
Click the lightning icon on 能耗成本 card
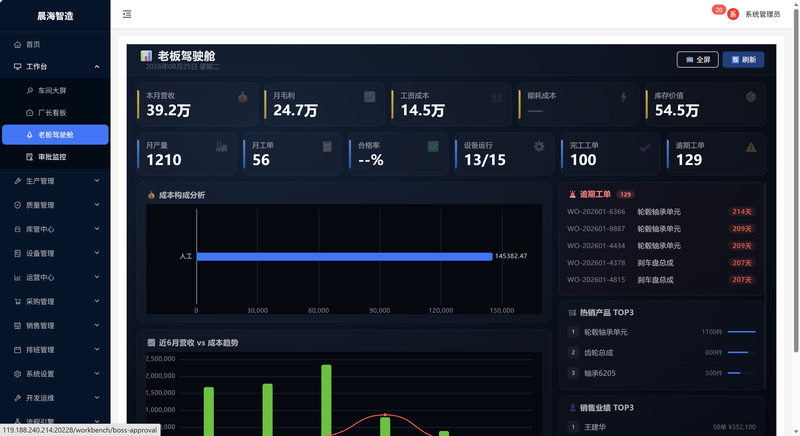tap(623, 97)
